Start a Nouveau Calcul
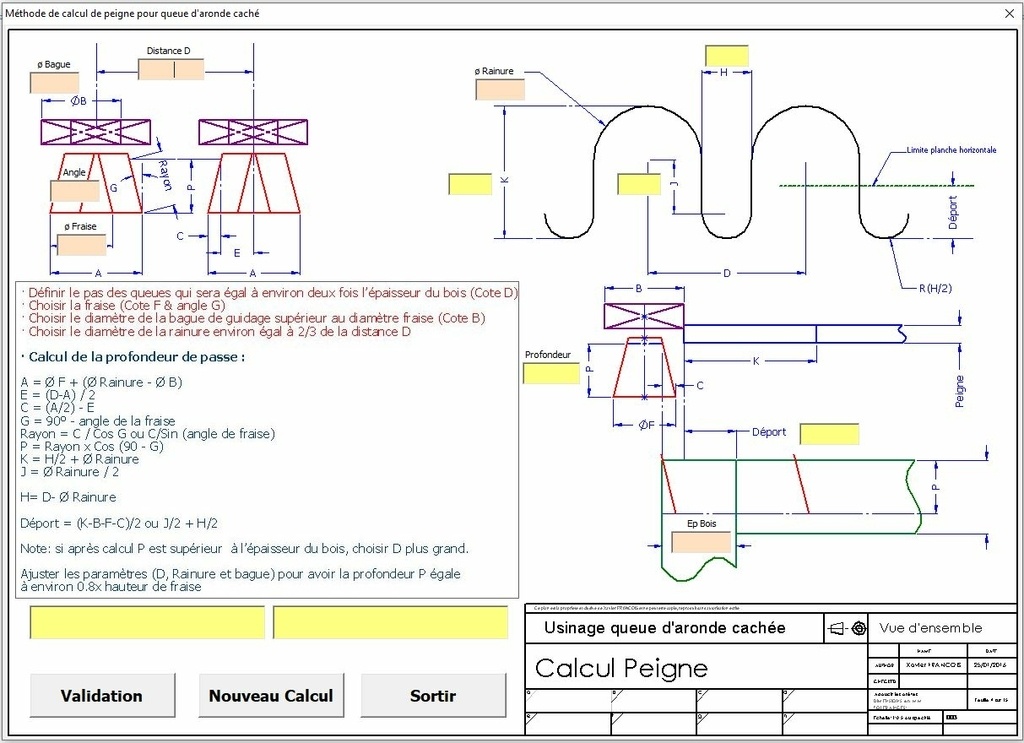Screen dimensions: 1024x743 click(x=270, y=695)
